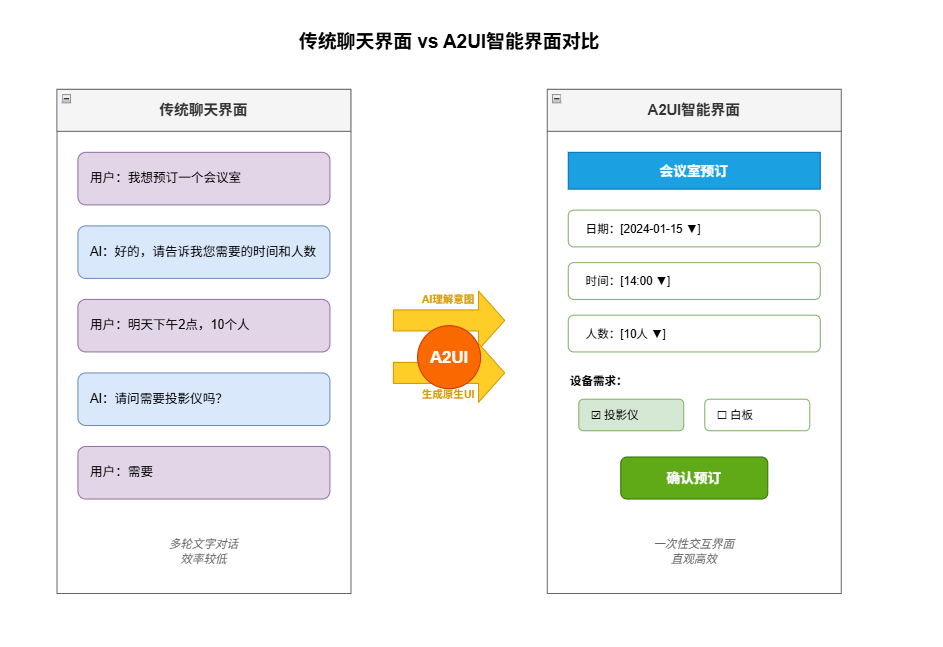
Task: Click the blue 会议室预订 header
Action: tap(694, 170)
